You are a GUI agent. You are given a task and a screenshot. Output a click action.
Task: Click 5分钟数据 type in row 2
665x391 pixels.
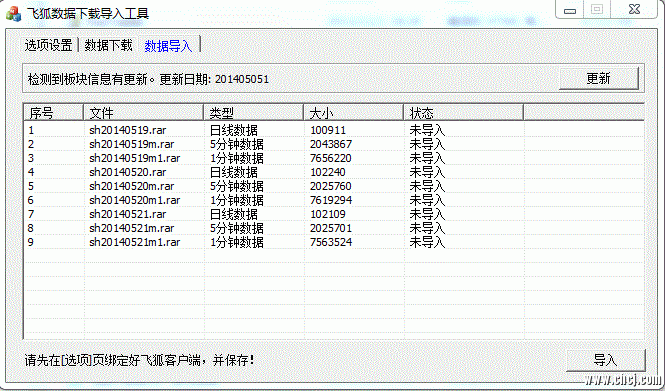tap(237, 144)
